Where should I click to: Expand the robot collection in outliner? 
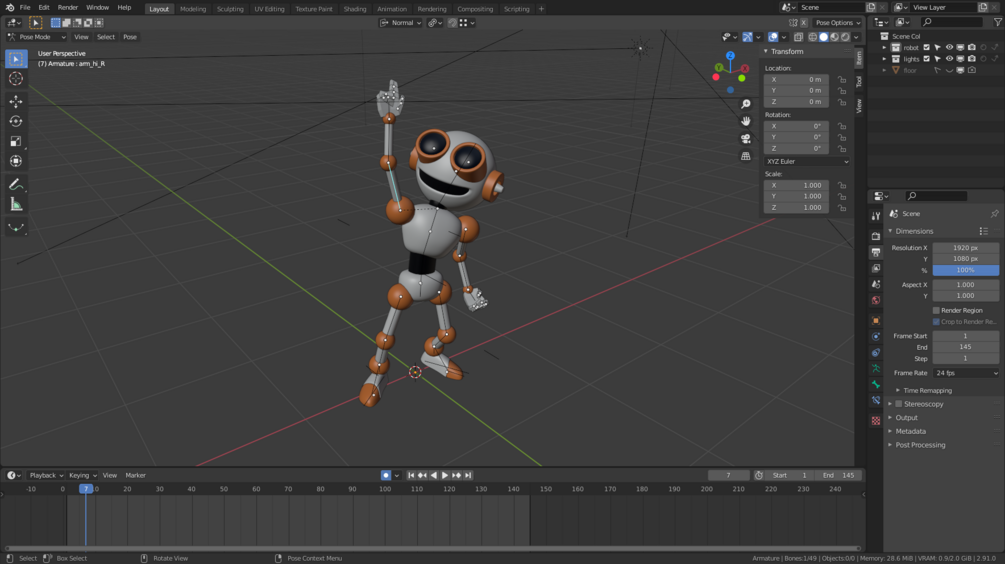[885, 47]
